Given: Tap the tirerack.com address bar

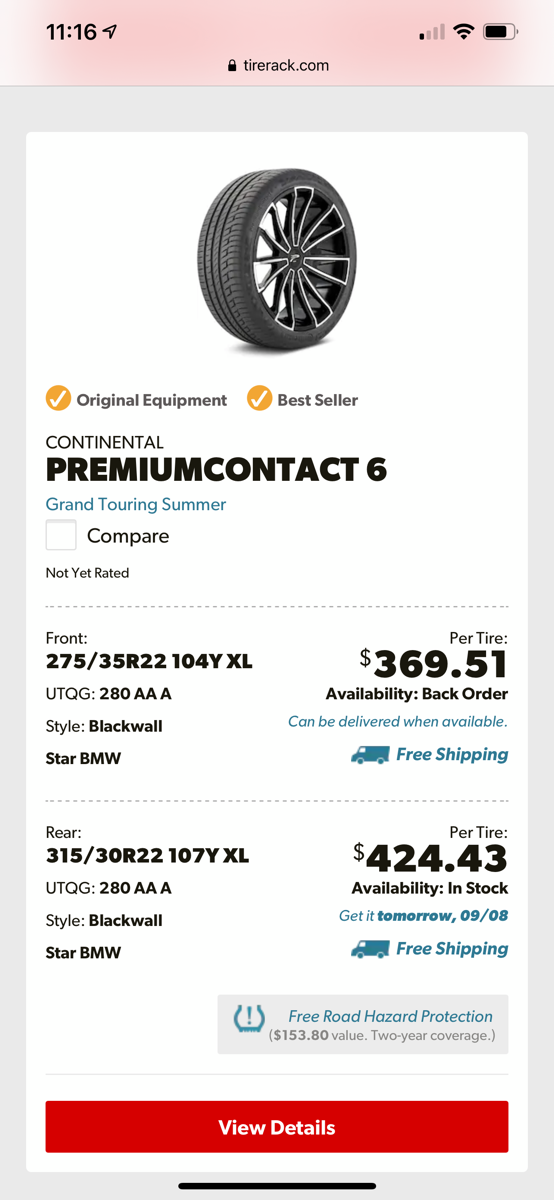Looking at the screenshot, I should [277, 65].
